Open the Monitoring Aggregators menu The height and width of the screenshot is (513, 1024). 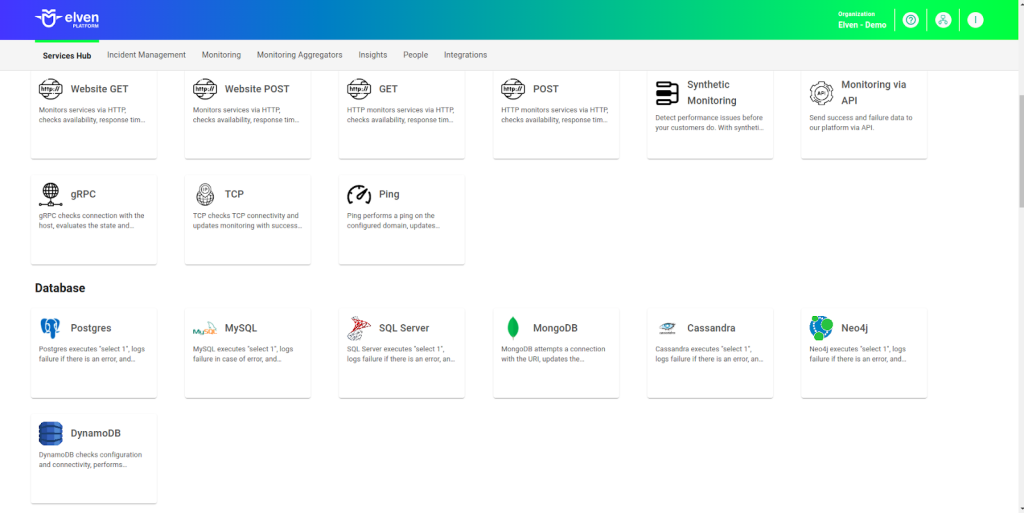[x=299, y=55]
